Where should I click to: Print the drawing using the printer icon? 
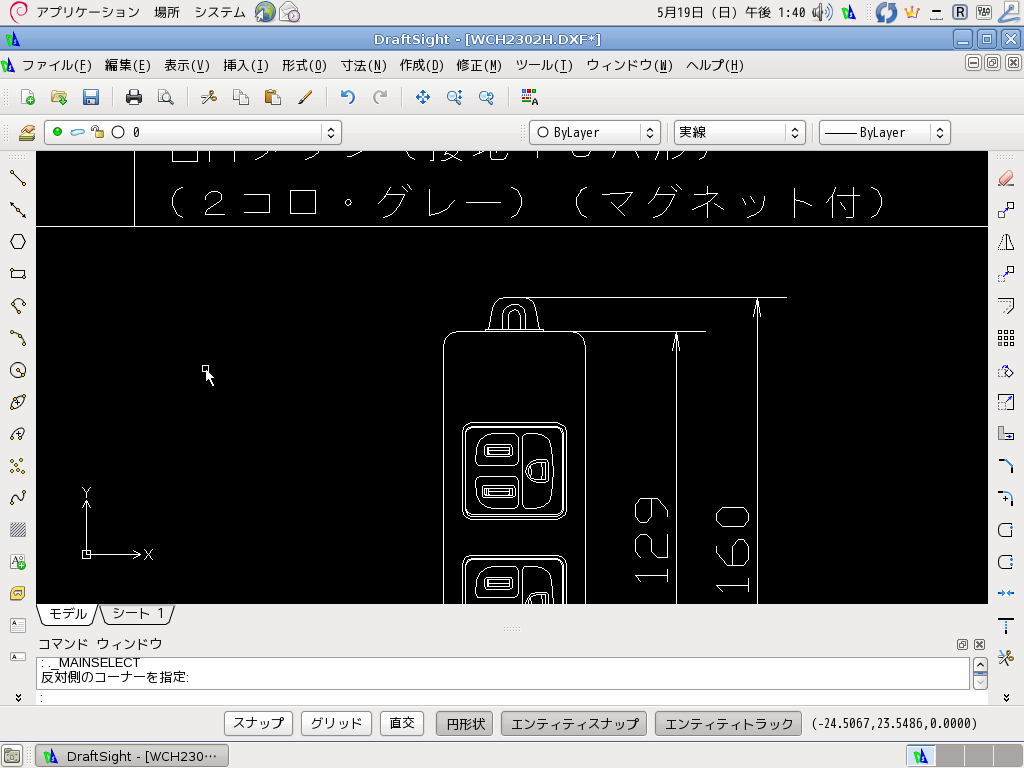point(134,97)
